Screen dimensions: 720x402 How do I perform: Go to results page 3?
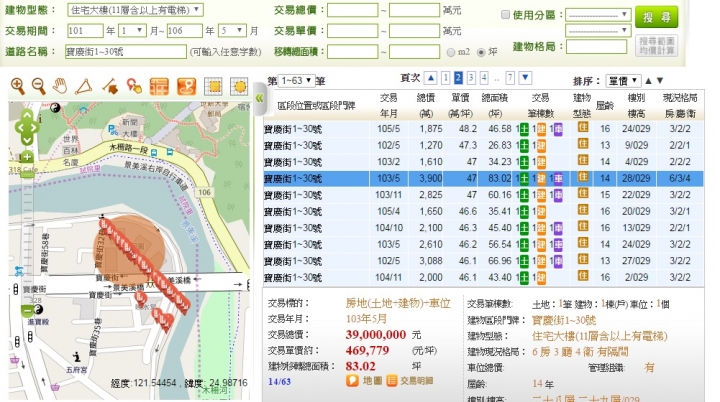(471, 78)
